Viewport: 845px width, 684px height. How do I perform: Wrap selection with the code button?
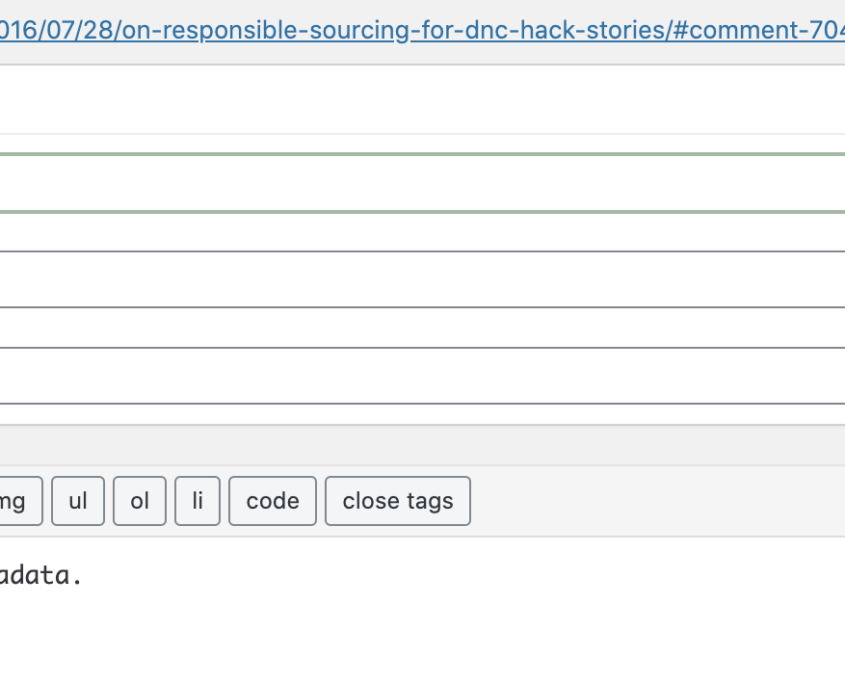pyautogui.click(x=272, y=501)
